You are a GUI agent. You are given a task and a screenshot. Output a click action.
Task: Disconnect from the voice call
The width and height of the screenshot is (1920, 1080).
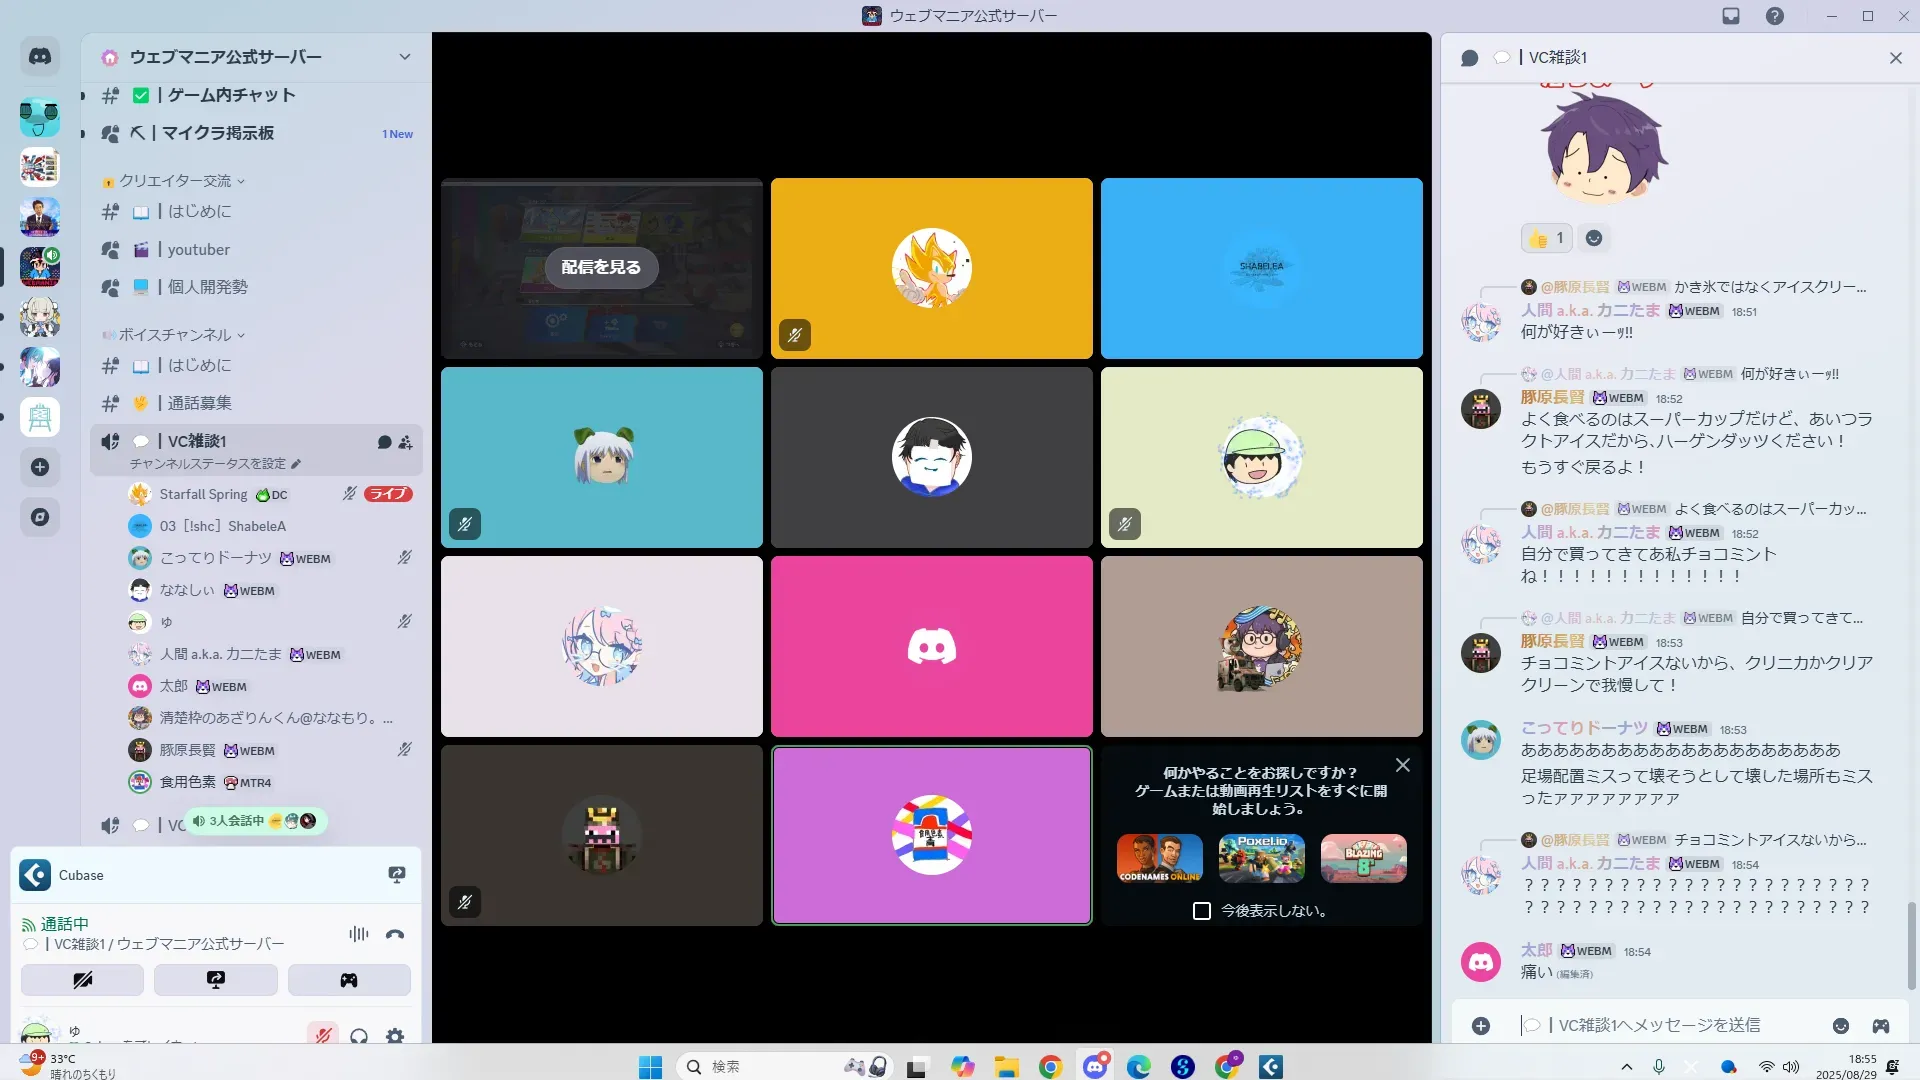pos(395,934)
